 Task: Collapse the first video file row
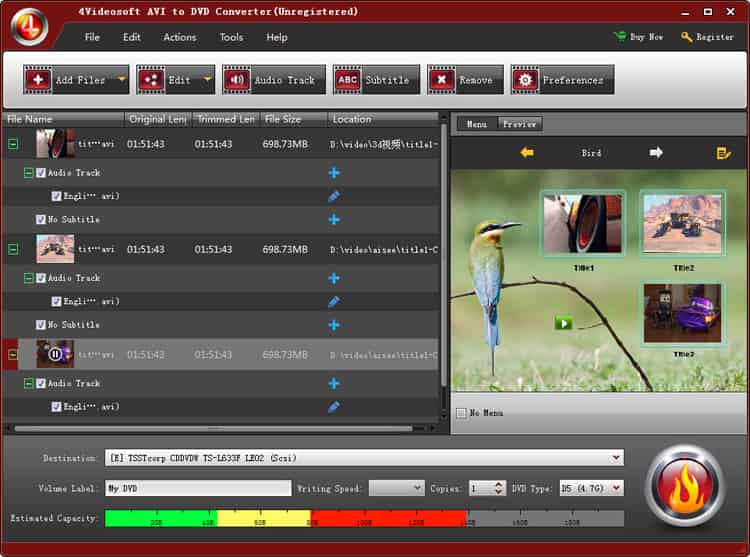coord(13,143)
